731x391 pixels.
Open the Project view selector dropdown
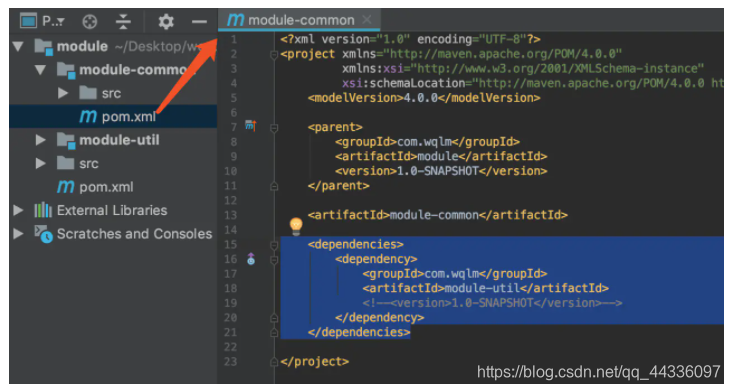(42, 21)
